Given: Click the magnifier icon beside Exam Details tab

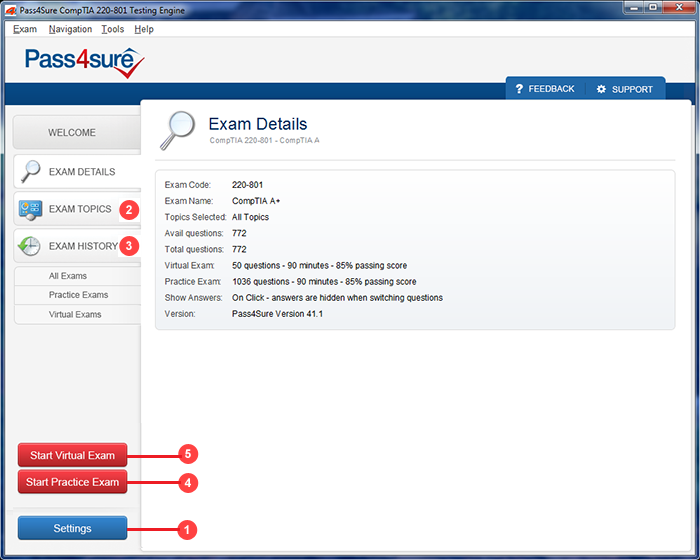Looking at the screenshot, I should point(30,171).
